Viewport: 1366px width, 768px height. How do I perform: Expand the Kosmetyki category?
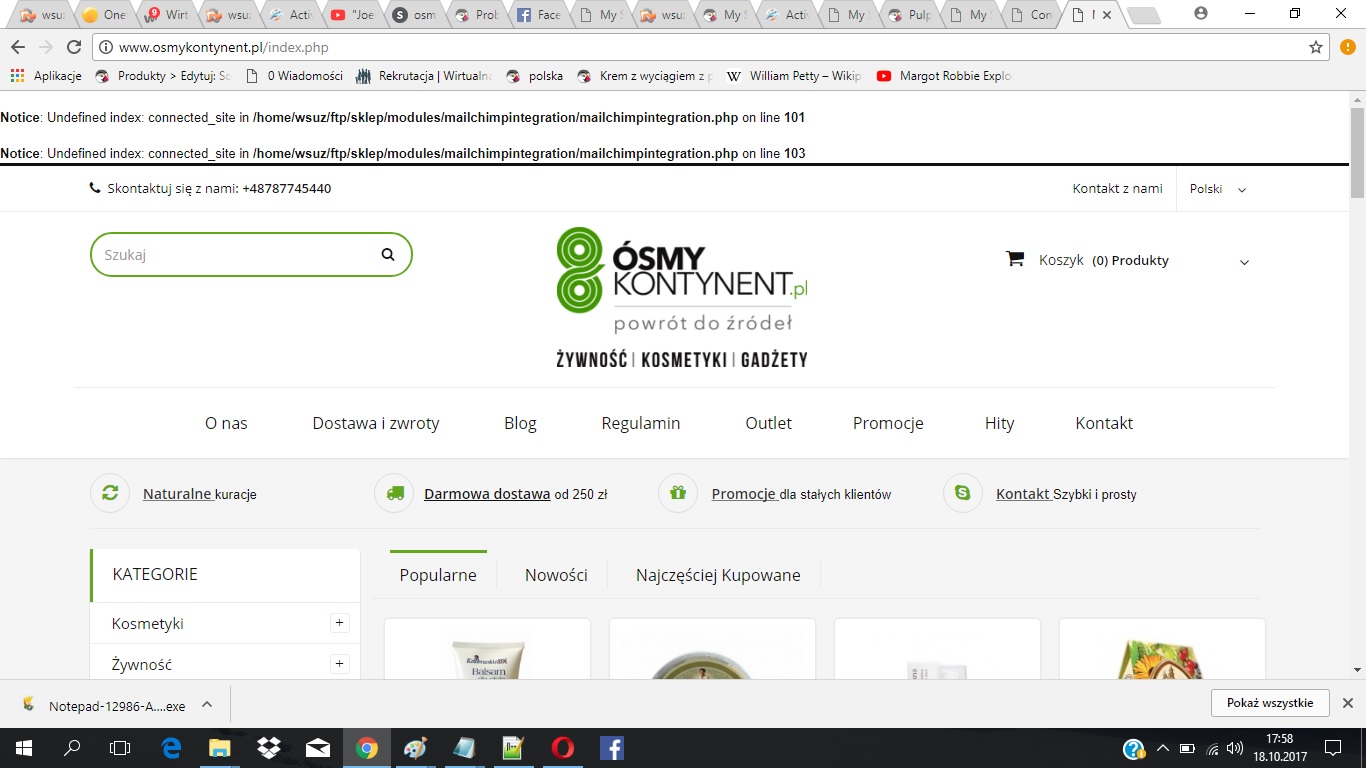pos(340,623)
